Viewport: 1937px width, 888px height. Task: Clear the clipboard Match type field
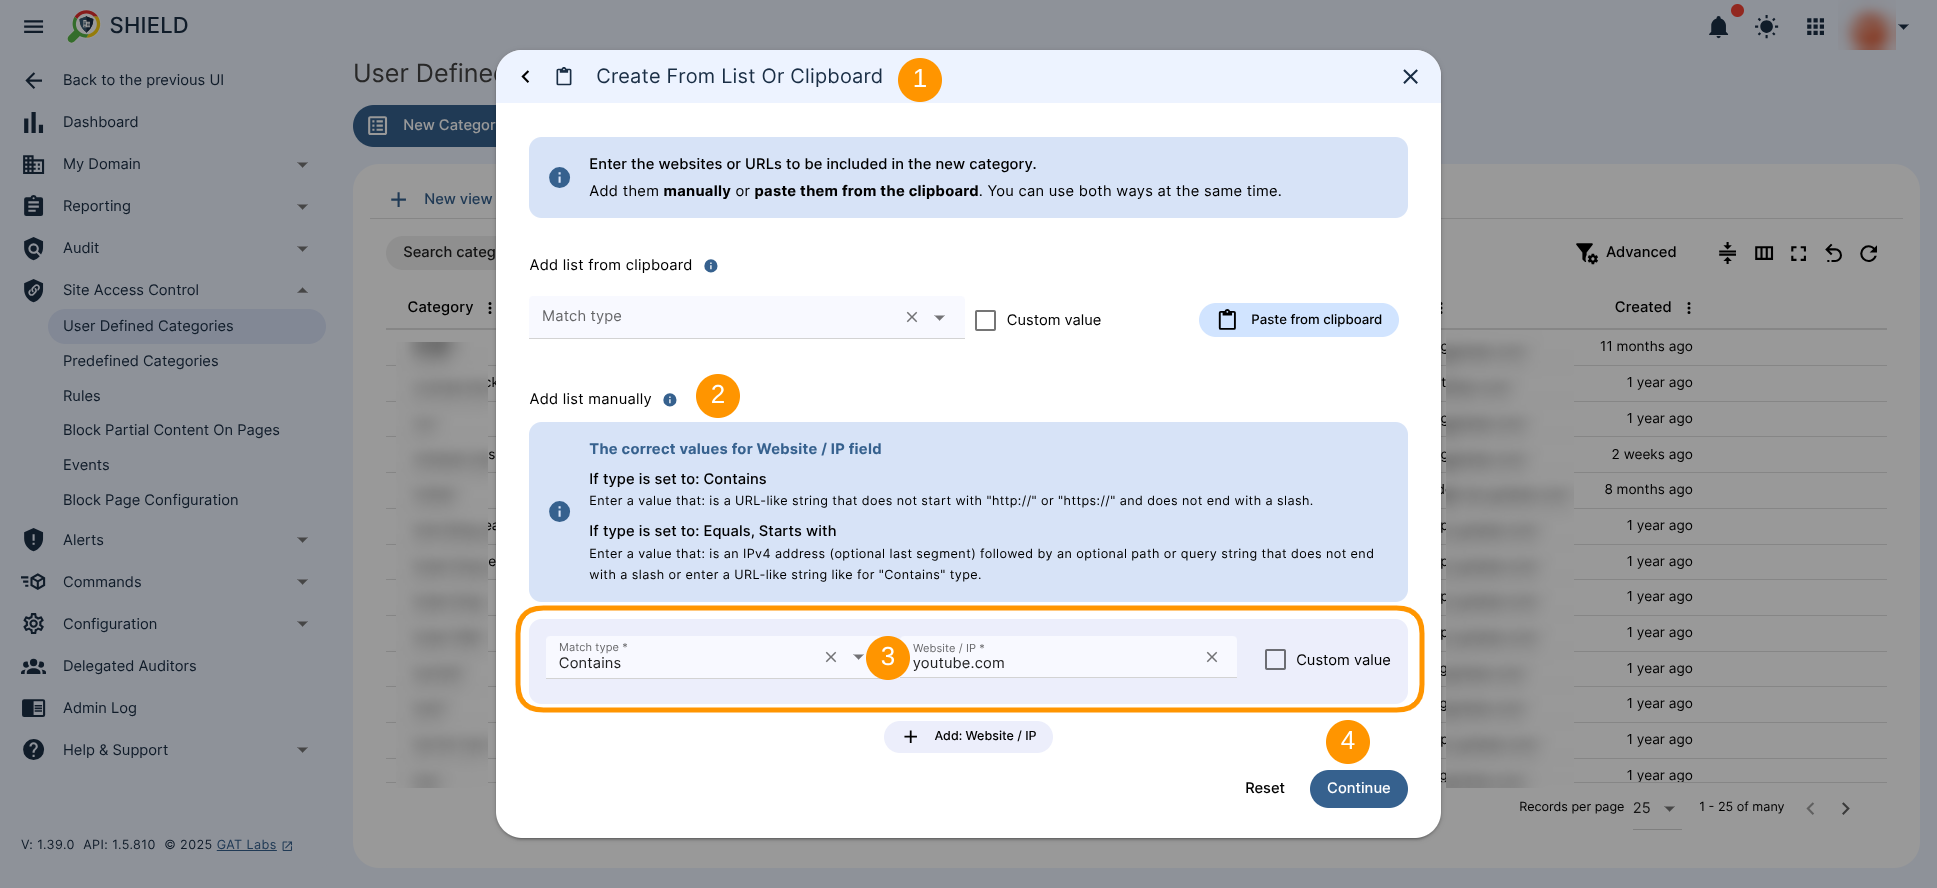tap(912, 317)
